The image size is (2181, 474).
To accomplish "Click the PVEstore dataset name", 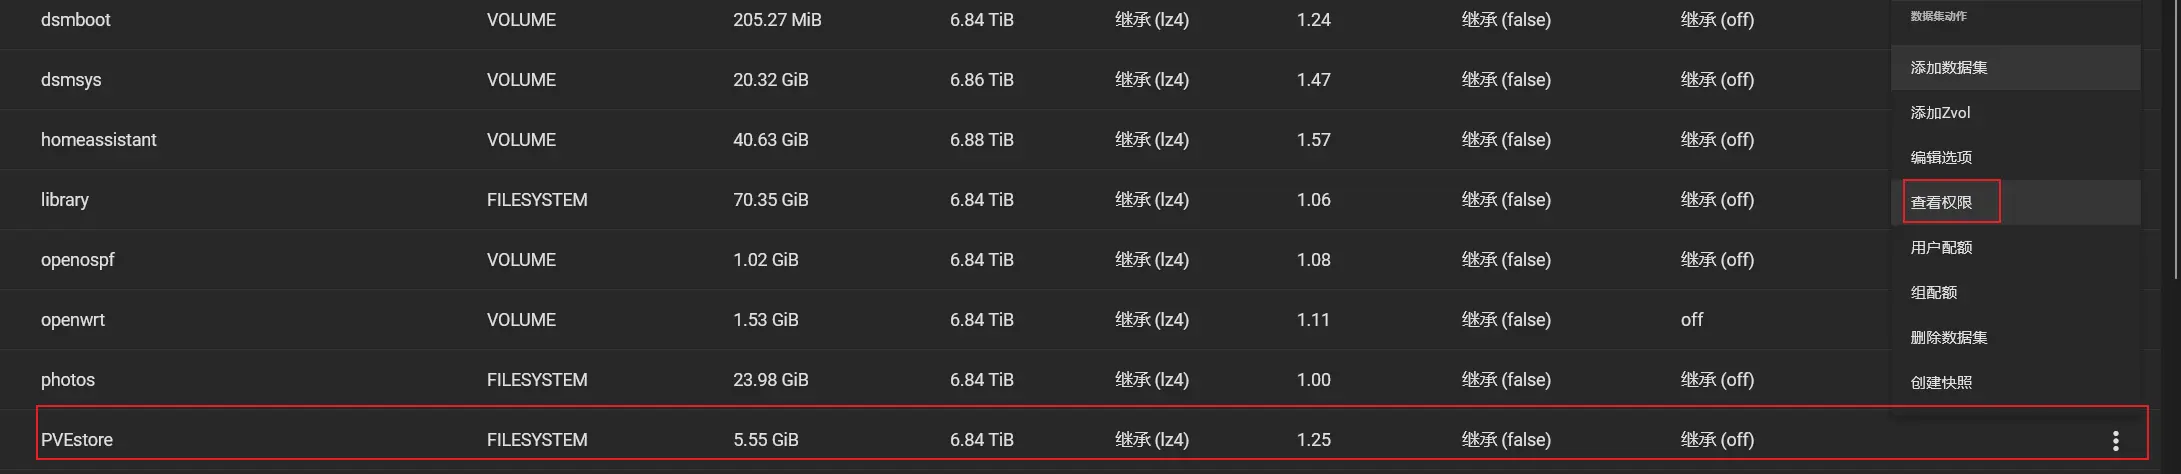I will point(77,440).
